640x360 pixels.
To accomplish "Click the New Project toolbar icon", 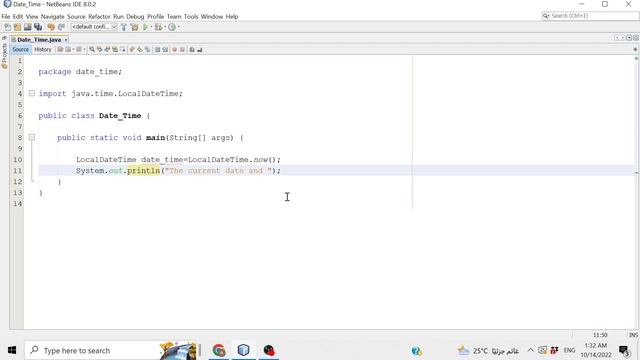I will click(x=18, y=27).
